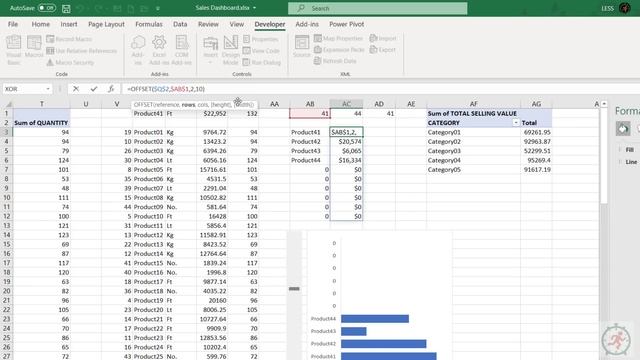The width and height of the screenshot is (640, 360).
Task: Click View Code
Action: pos(261,51)
